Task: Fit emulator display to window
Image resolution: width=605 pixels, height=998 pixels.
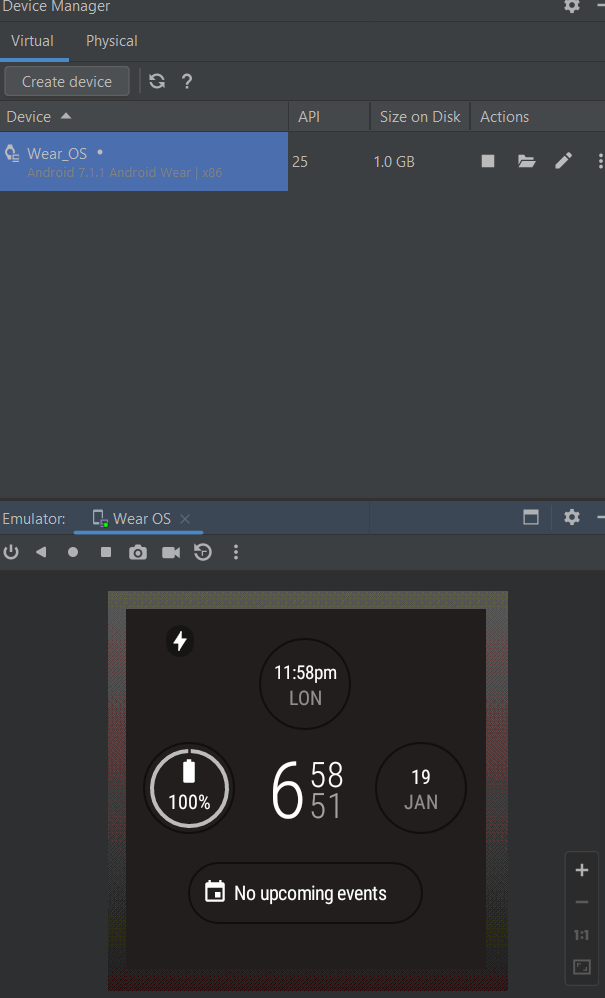Action: [x=581, y=967]
